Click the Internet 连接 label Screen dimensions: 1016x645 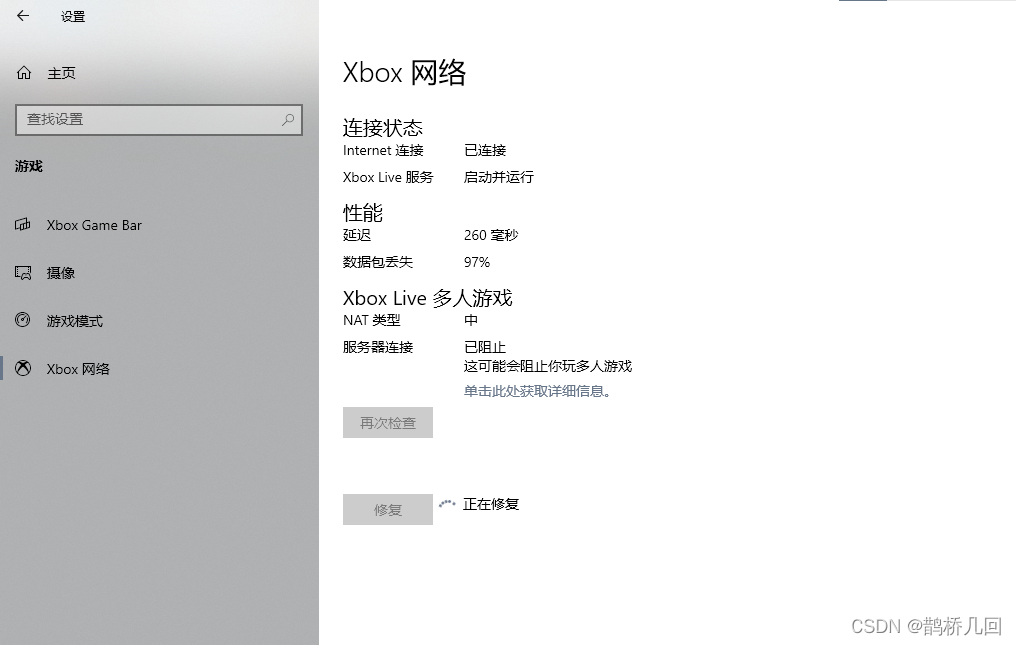[x=383, y=150]
